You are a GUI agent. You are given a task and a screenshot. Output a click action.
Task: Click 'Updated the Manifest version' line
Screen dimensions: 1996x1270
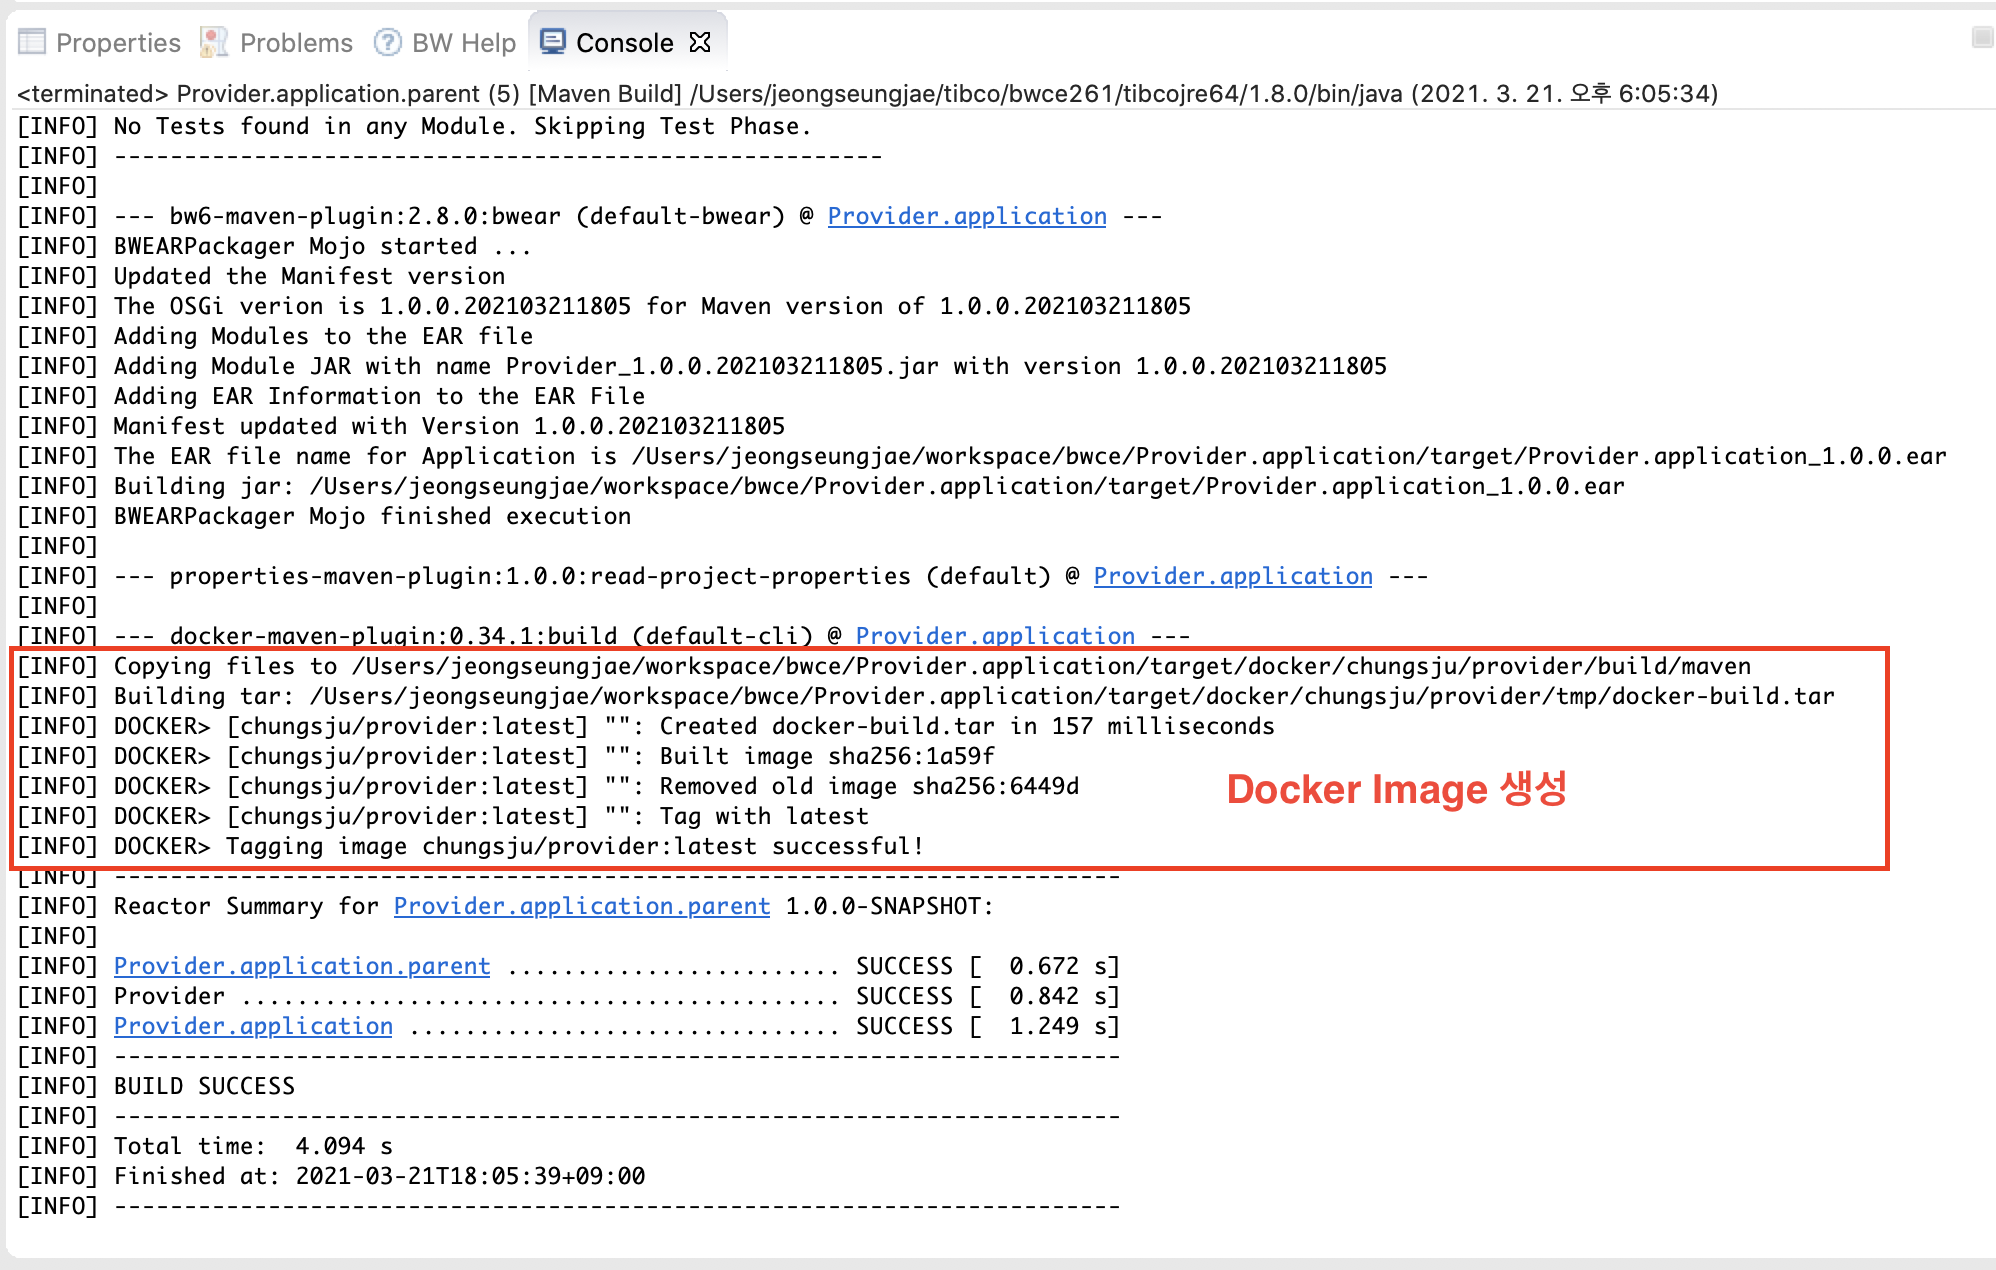[x=261, y=276]
